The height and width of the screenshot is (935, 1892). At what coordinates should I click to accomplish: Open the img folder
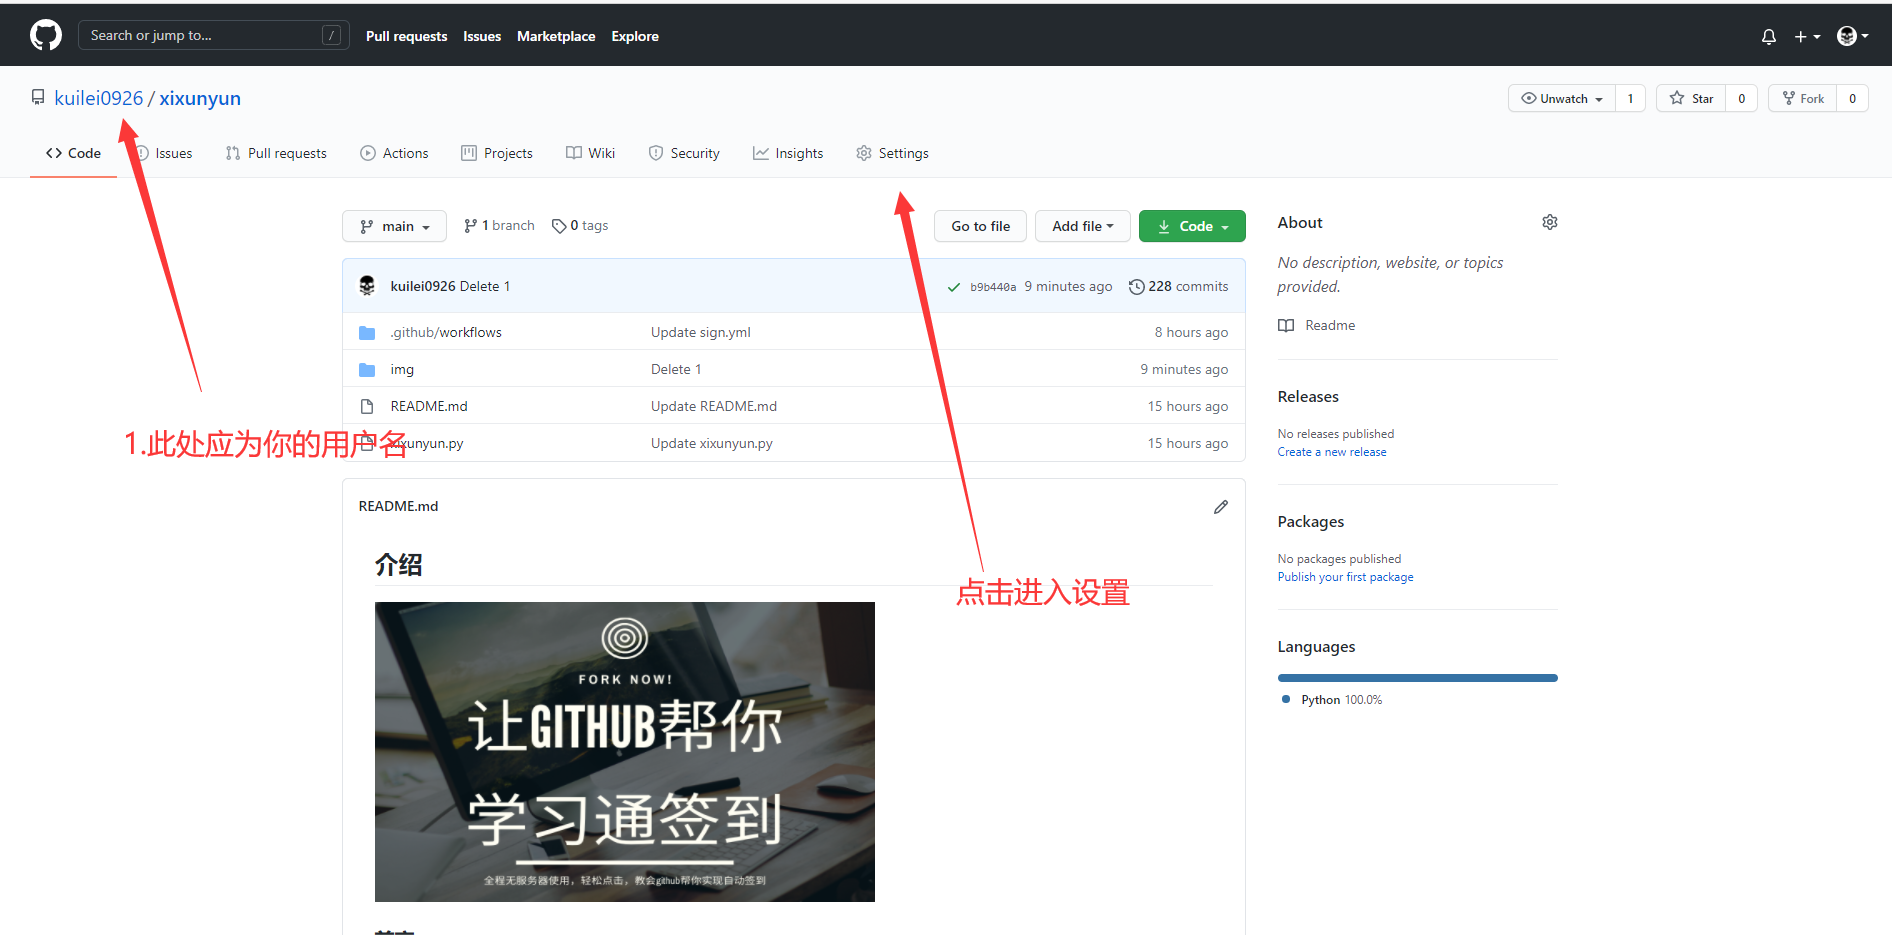[402, 369]
